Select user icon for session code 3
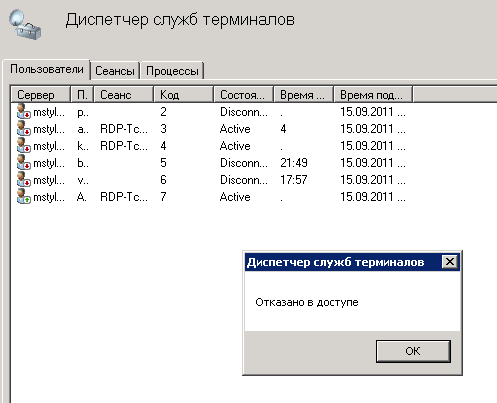Screen dimensions: 497x403 24,128
